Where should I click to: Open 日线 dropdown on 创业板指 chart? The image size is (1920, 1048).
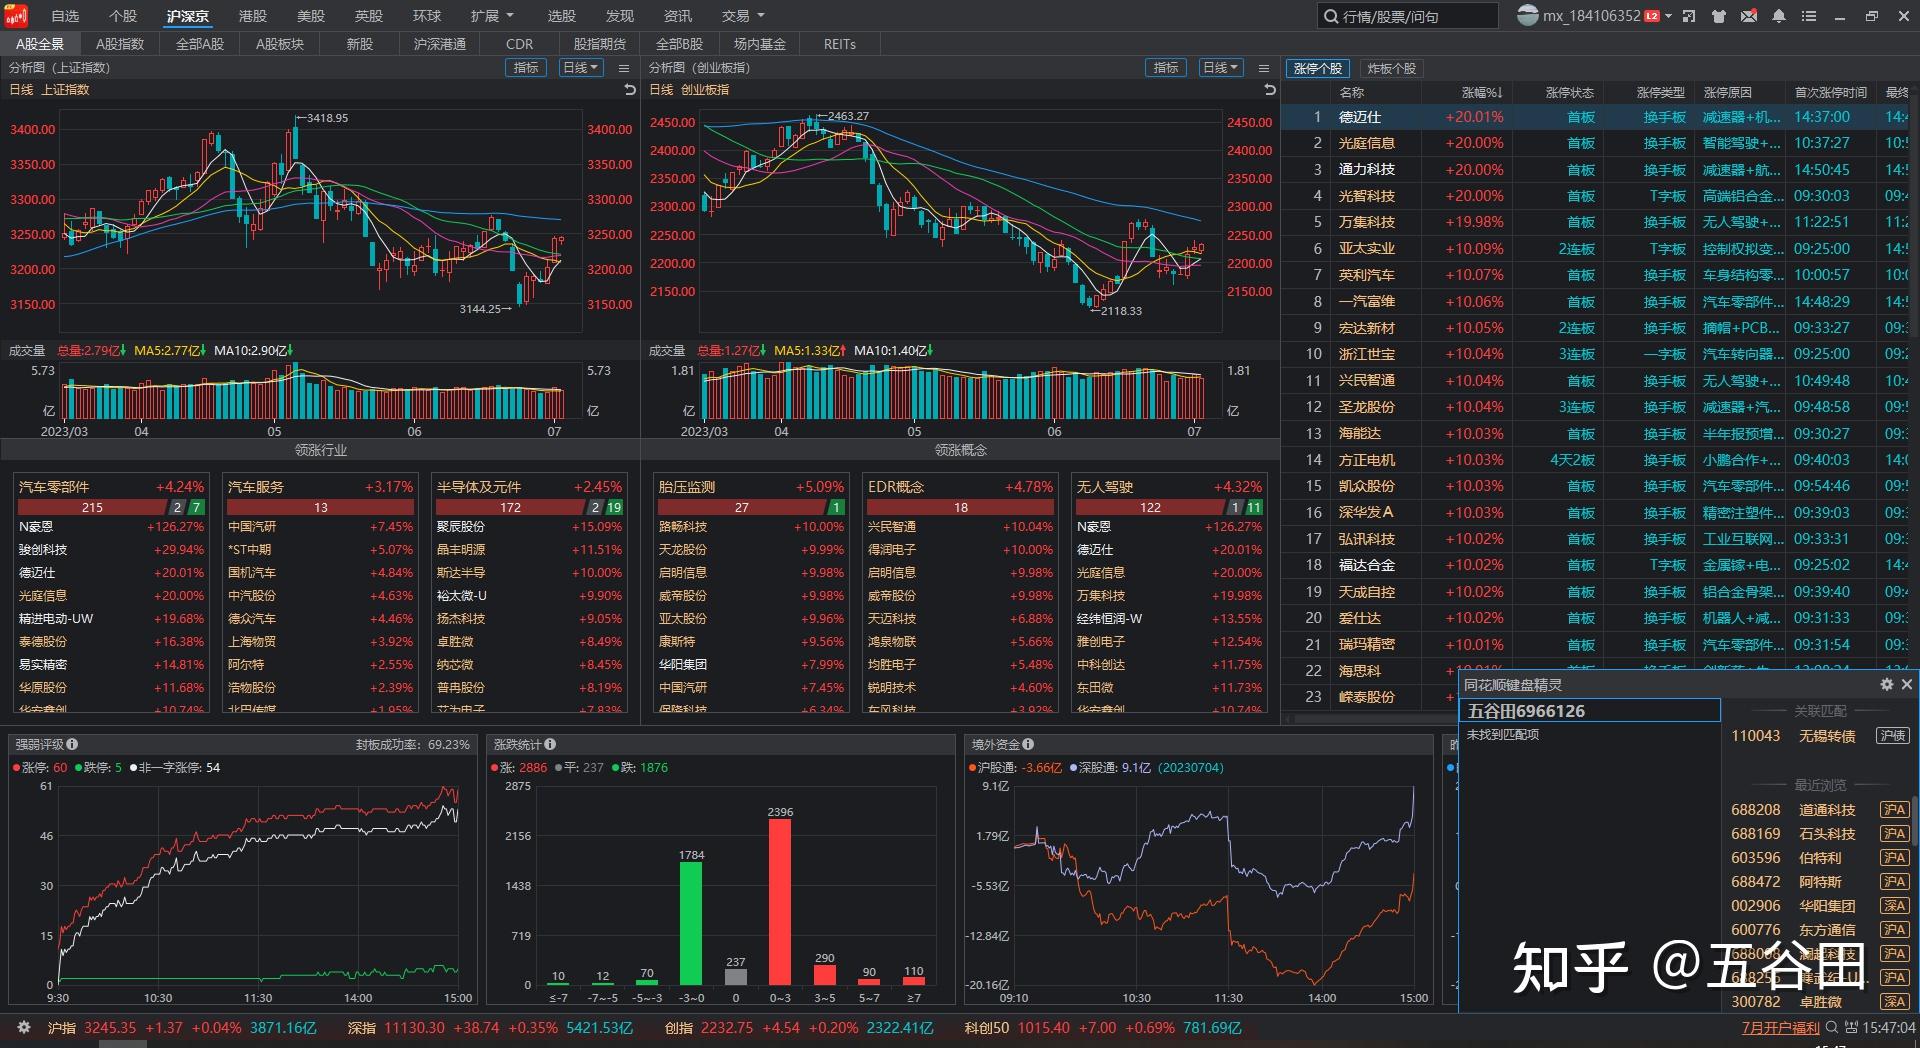(x=1220, y=68)
